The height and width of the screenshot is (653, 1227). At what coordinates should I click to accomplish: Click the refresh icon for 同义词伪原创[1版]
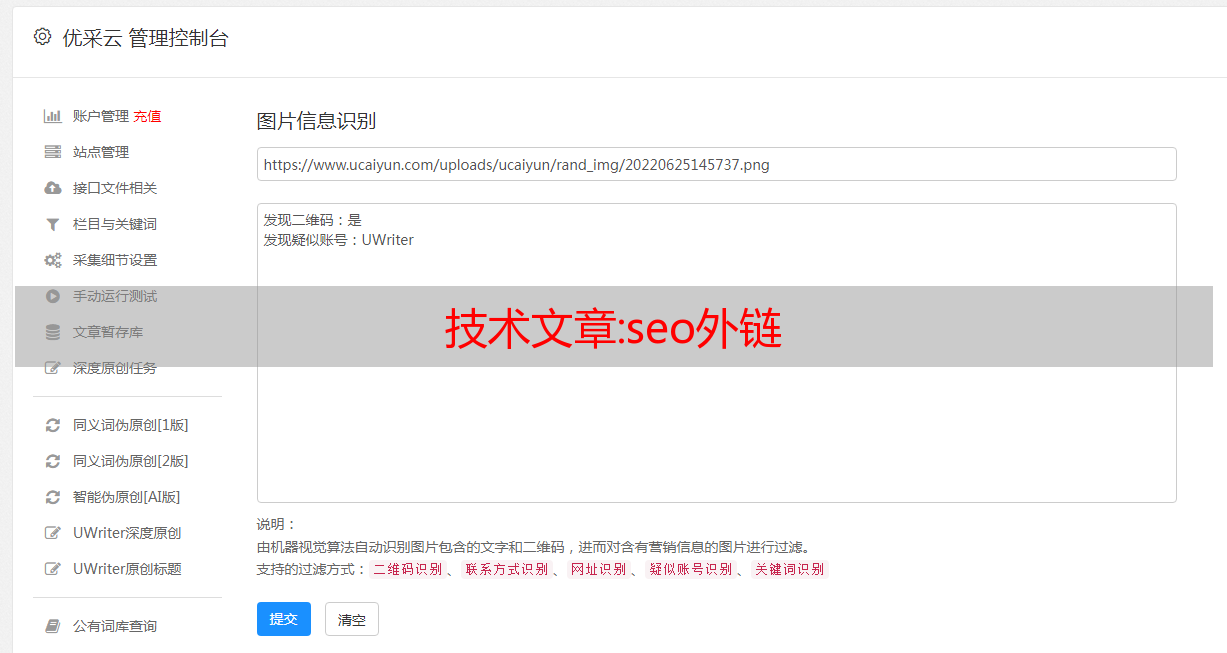tap(53, 425)
